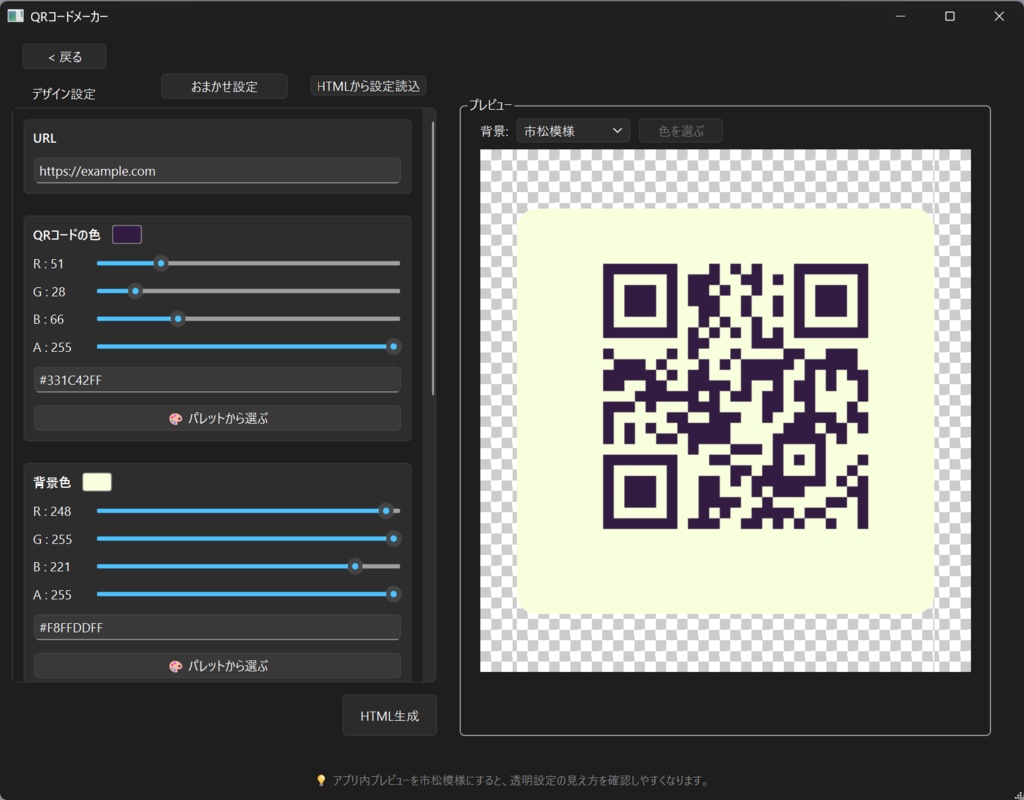Screen dimensions: 1024x800
Task: Click the palette icon in the background color button
Action: [x=175, y=667]
